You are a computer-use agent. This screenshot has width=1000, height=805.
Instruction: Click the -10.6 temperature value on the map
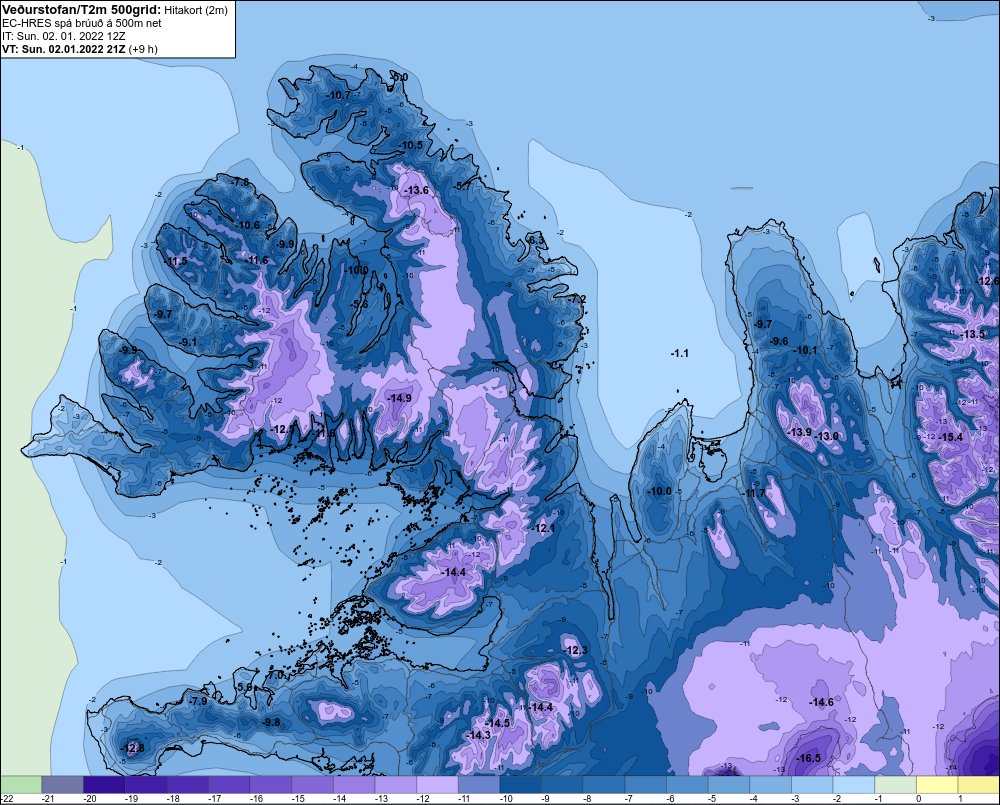coord(248,225)
